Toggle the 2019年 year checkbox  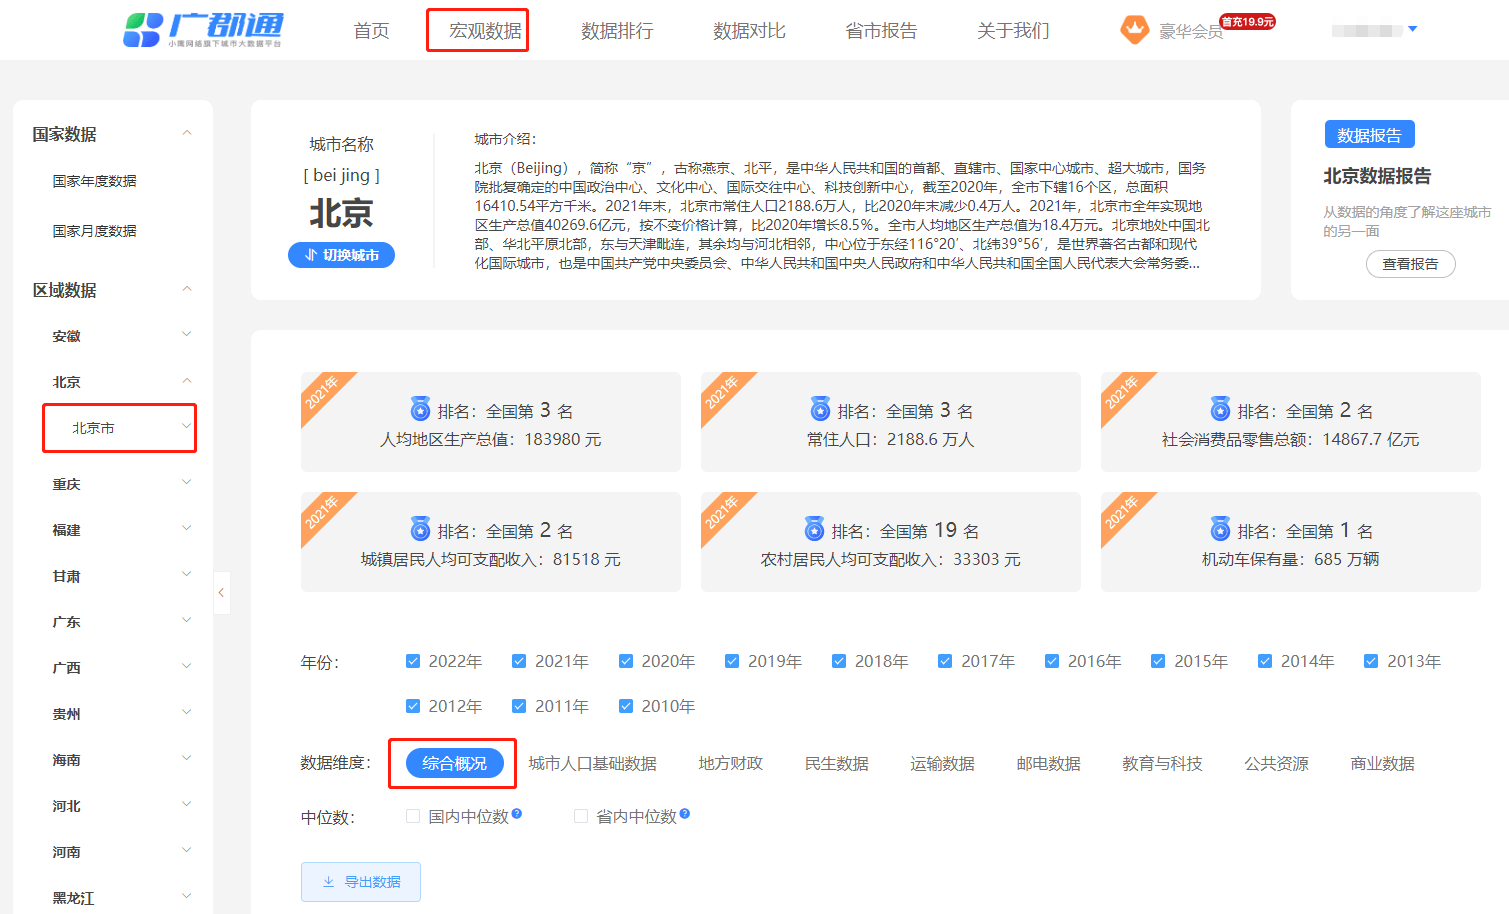732,661
